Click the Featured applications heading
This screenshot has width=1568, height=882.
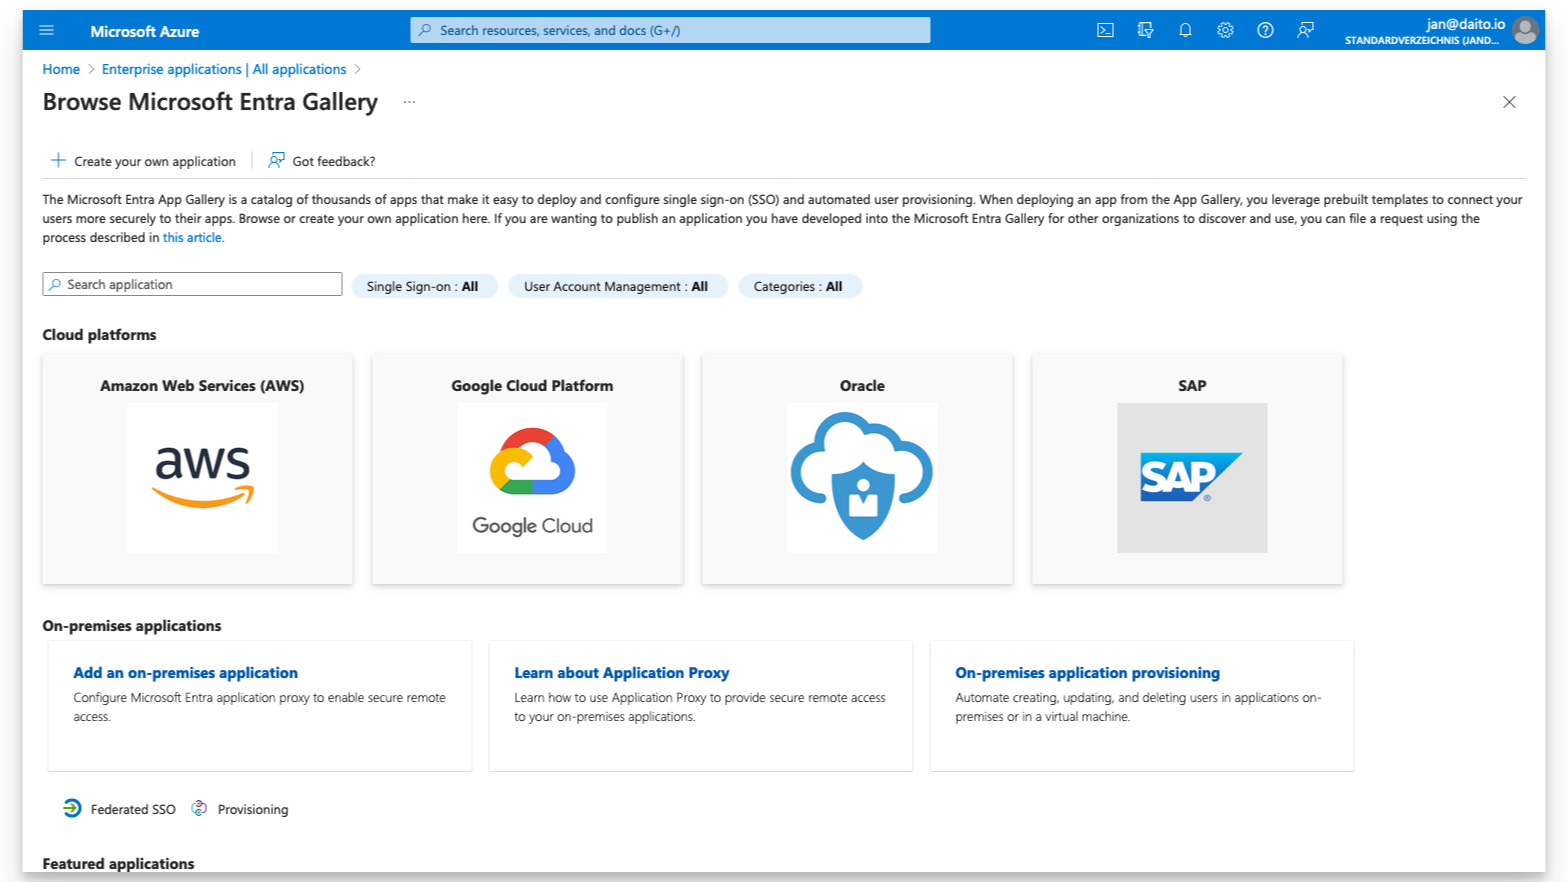click(118, 864)
